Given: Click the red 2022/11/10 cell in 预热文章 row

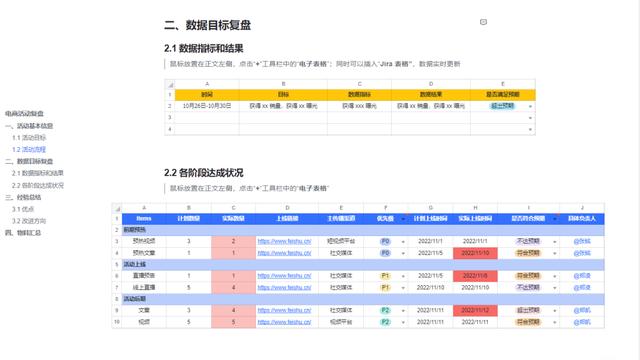Looking at the screenshot, I should pos(475,253).
